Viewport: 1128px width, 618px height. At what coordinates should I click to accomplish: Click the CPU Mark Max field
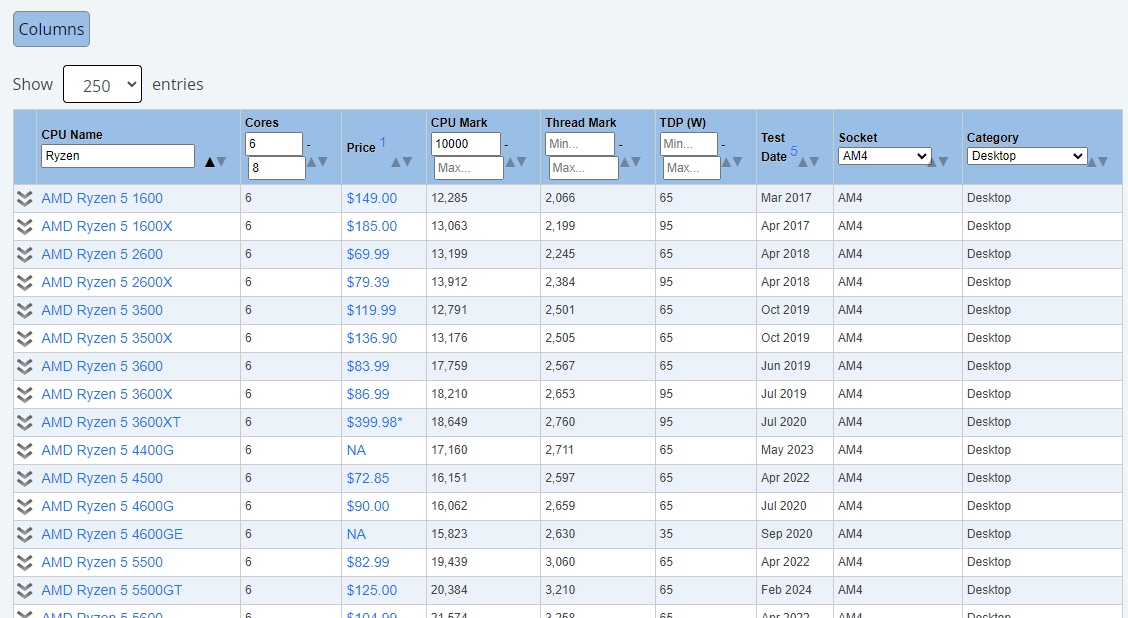point(468,168)
